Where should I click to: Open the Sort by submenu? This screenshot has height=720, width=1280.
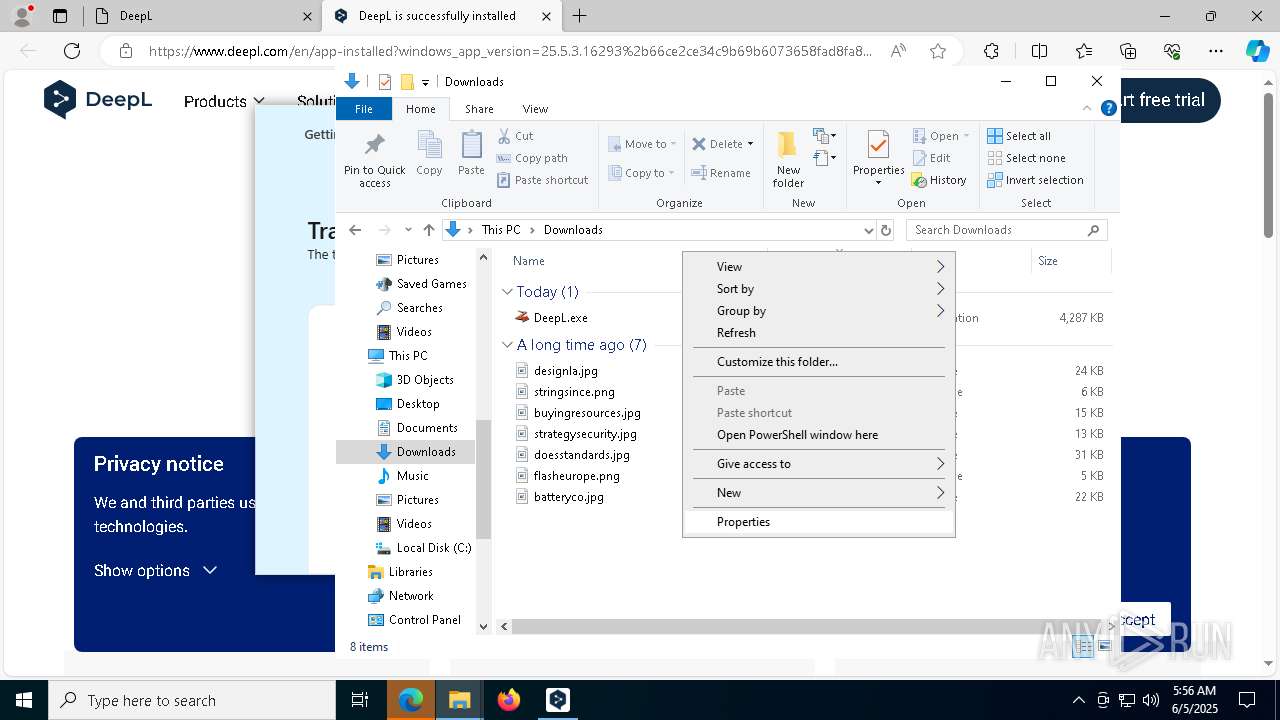pyautogui.click(x=819, y=289)
